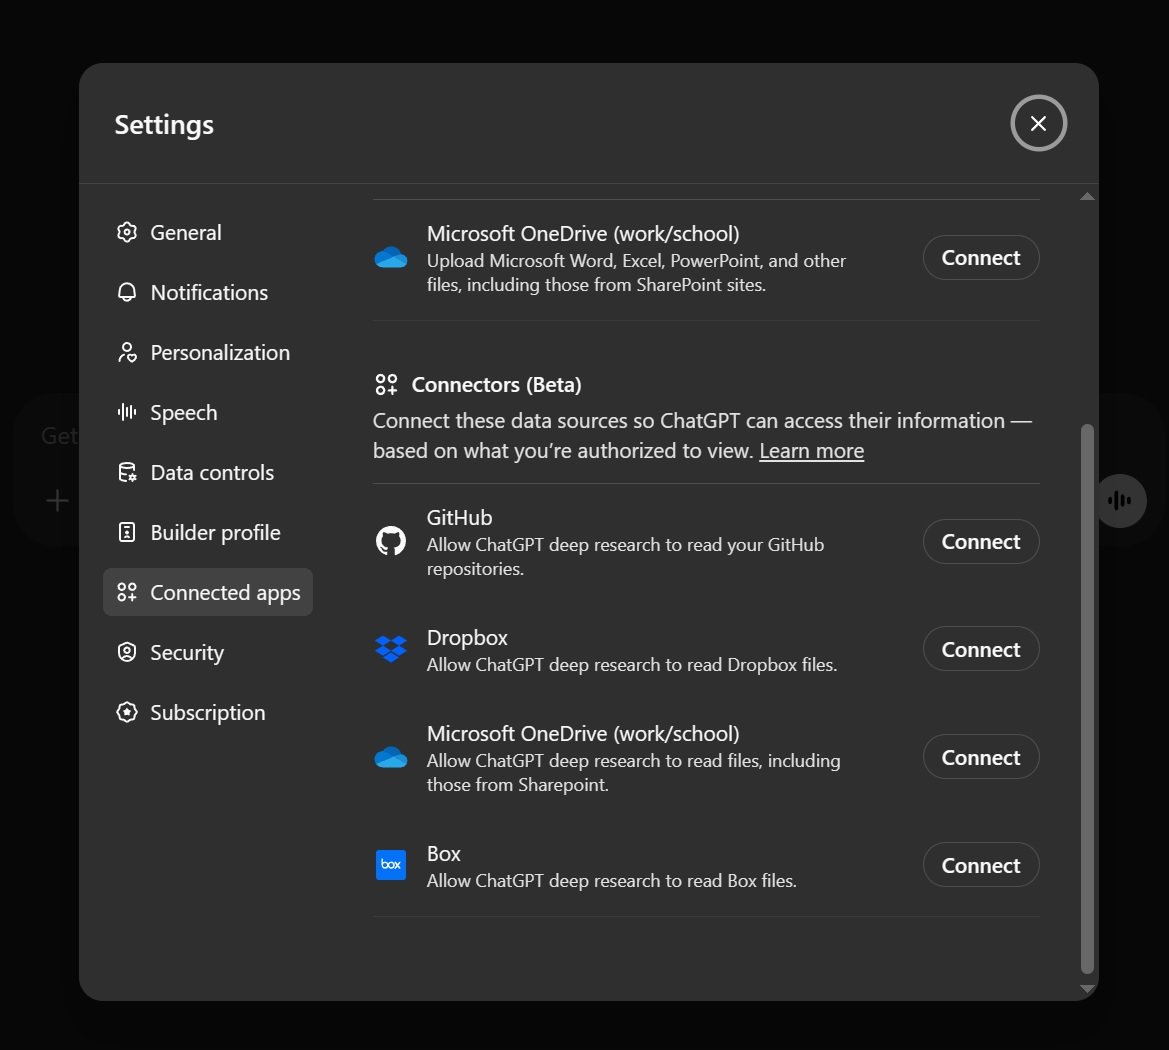Open Data controls settings
The height and width of the screenshot is (1050, 1169).
click(211, 473)
